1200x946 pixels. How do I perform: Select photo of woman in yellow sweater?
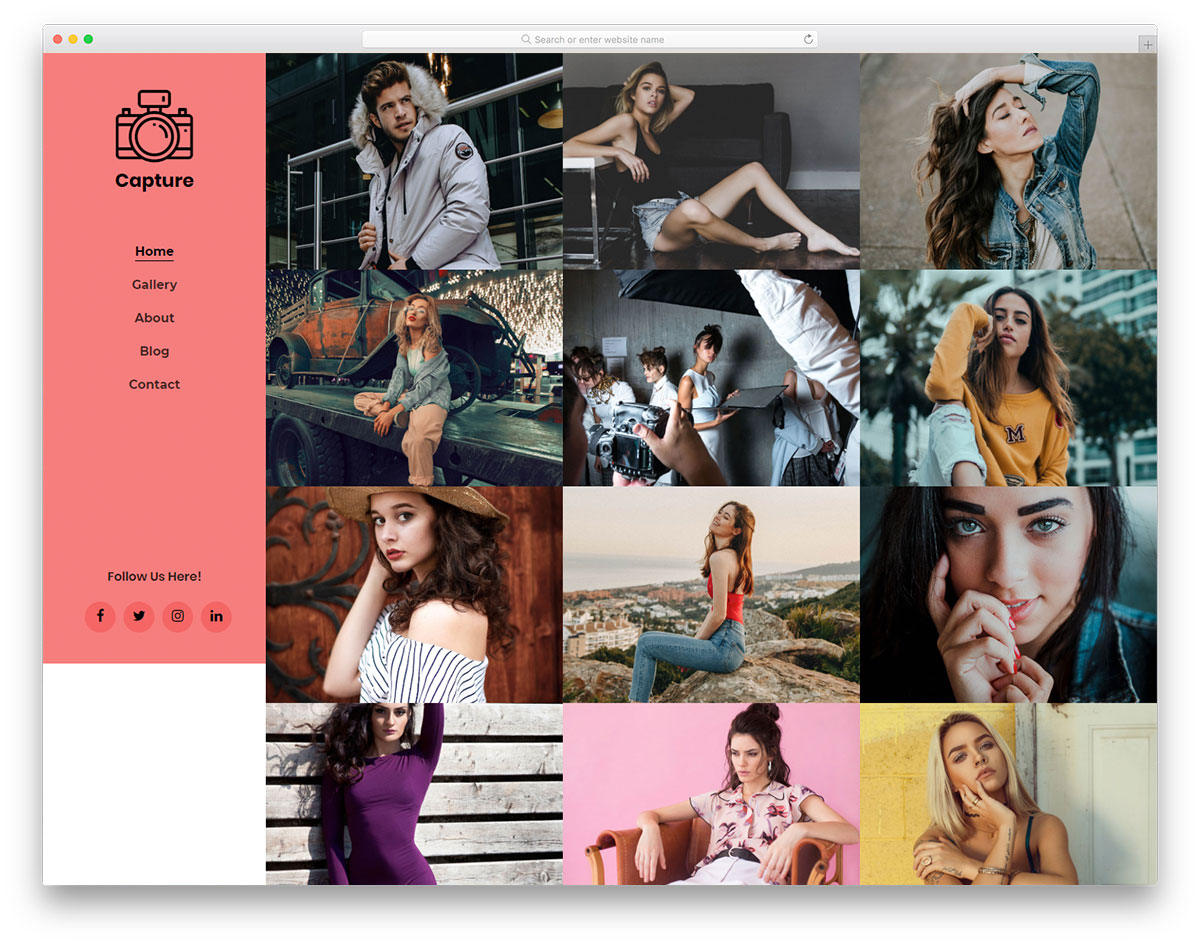(x=1008, y=377)
